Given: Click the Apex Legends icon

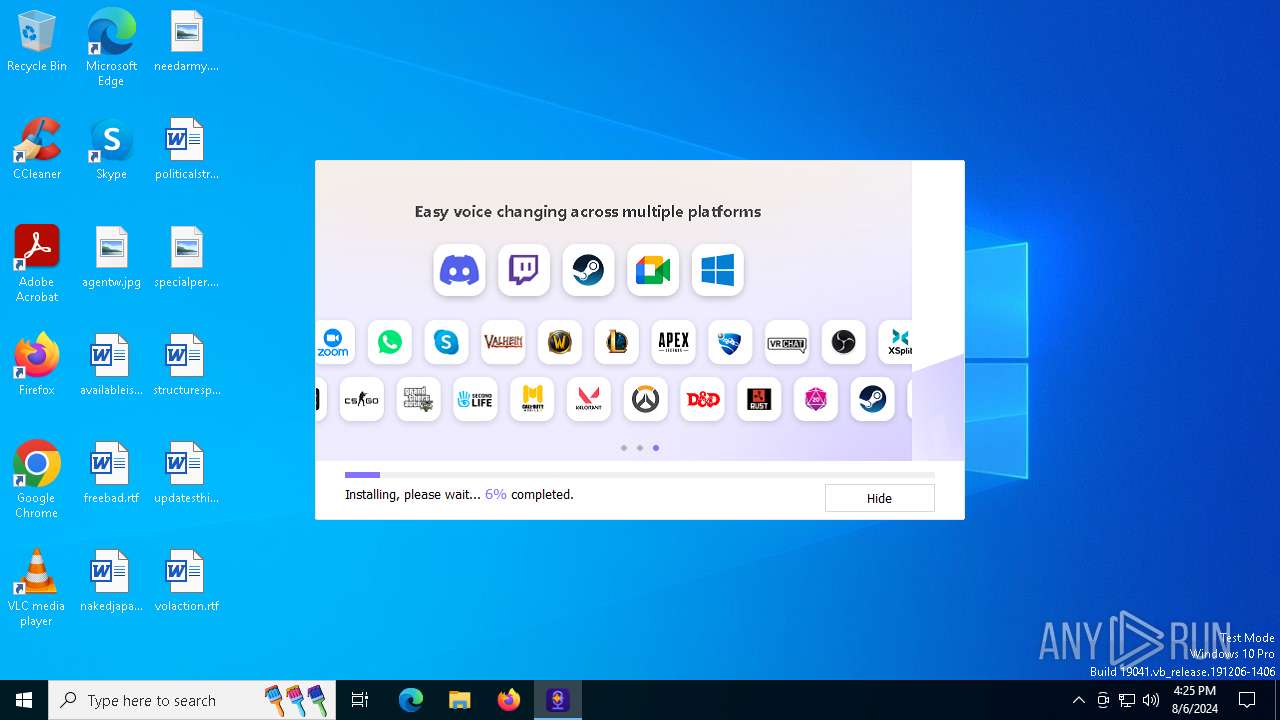Looking at the screenshot, I should tap(673, 343).
